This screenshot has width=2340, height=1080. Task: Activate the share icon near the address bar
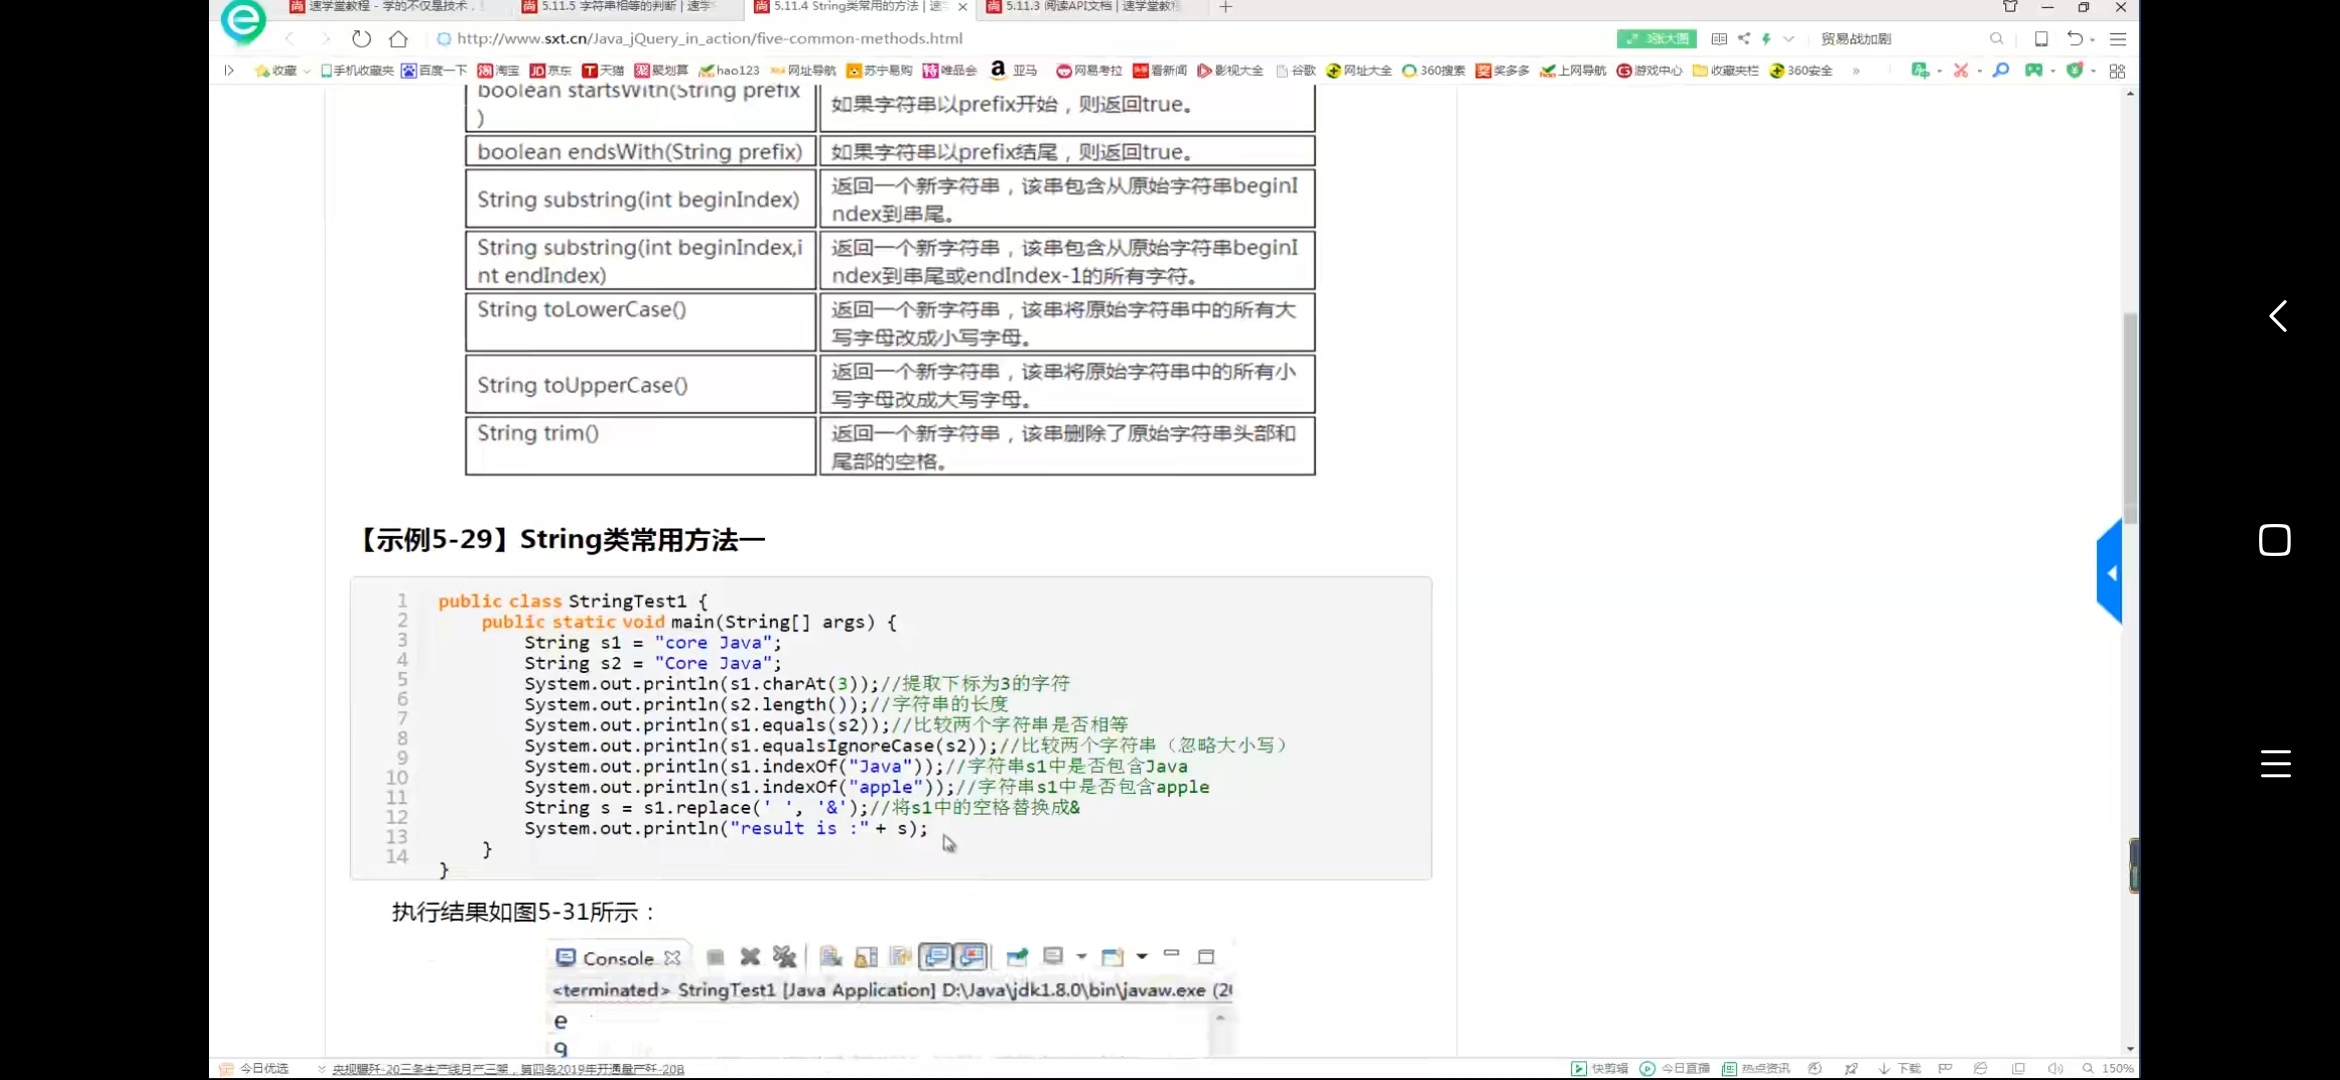(1744, 38)
